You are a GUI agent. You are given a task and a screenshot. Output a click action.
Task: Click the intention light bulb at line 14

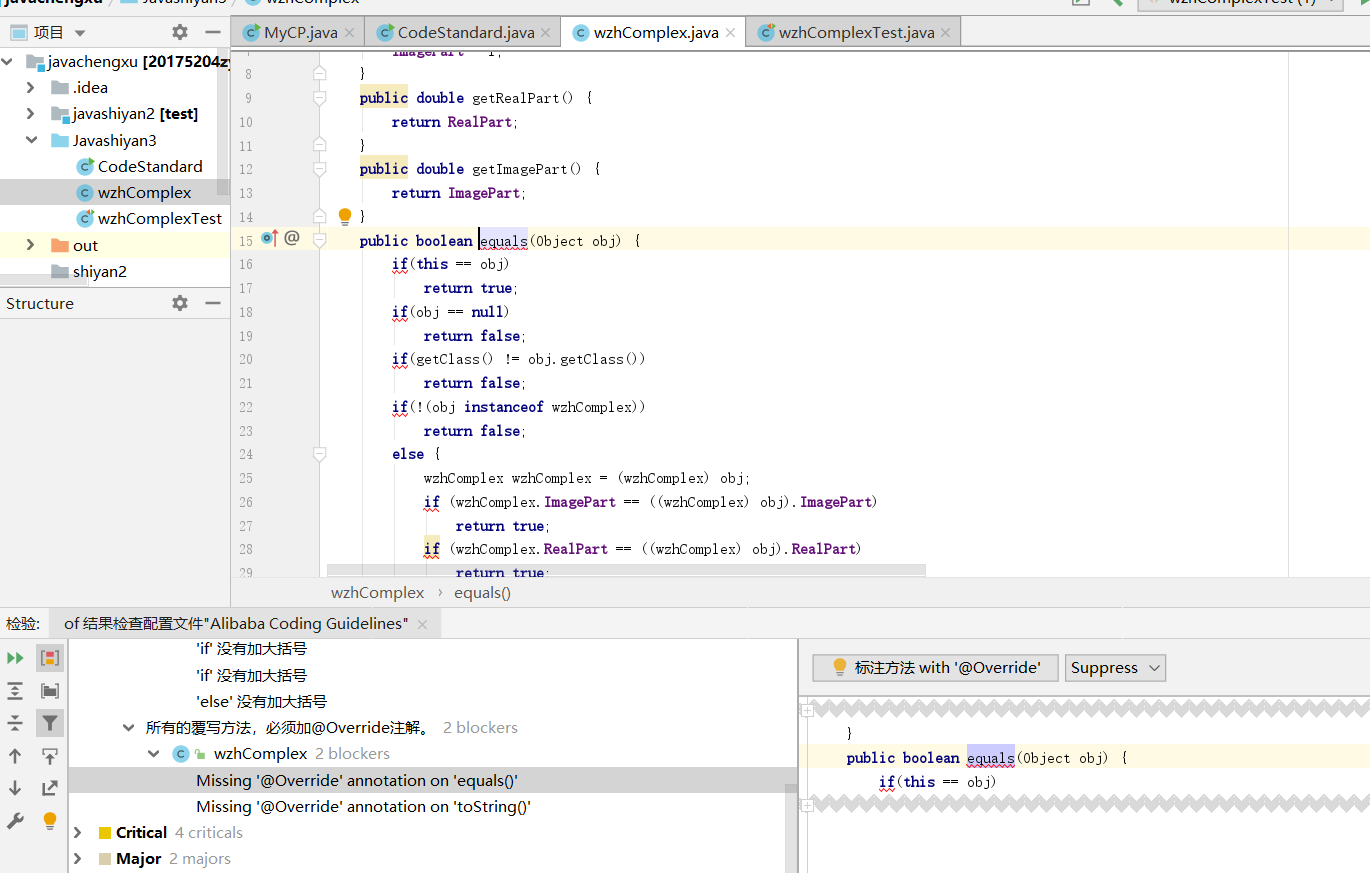(345, 216)
